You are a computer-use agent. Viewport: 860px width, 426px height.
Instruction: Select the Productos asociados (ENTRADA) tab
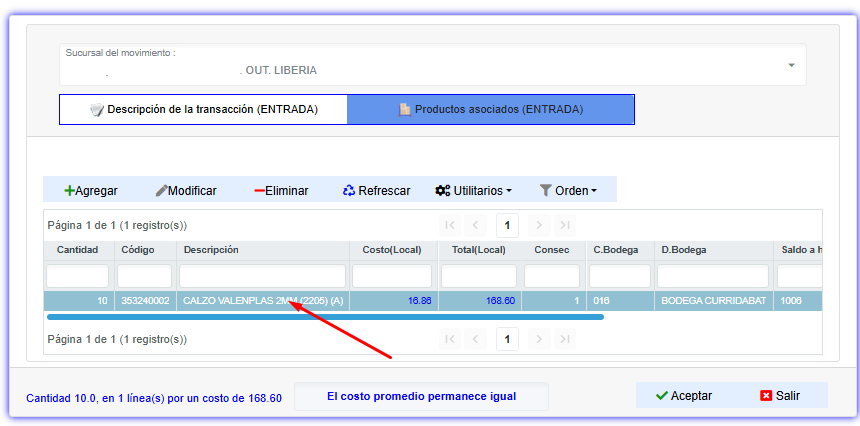click(490, 109)
